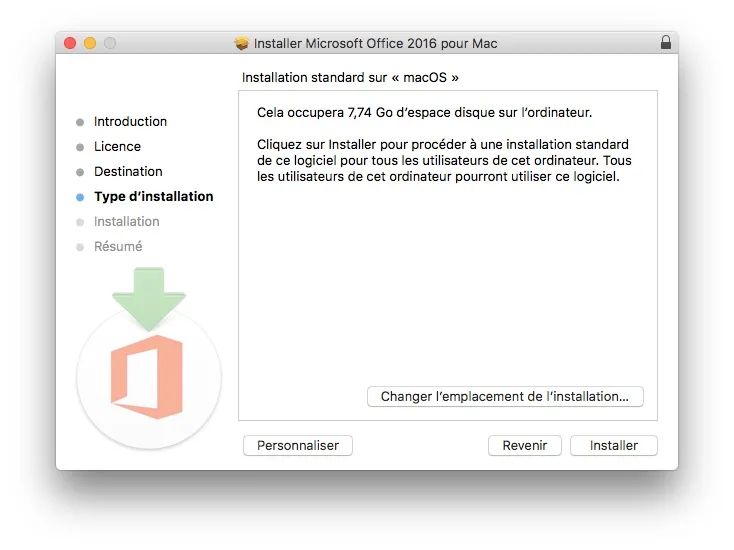The height and width of the screenshot is (550, 734).
Task: Click the window title Installer Microsoft Office 2016
Action: coord(375,44)
